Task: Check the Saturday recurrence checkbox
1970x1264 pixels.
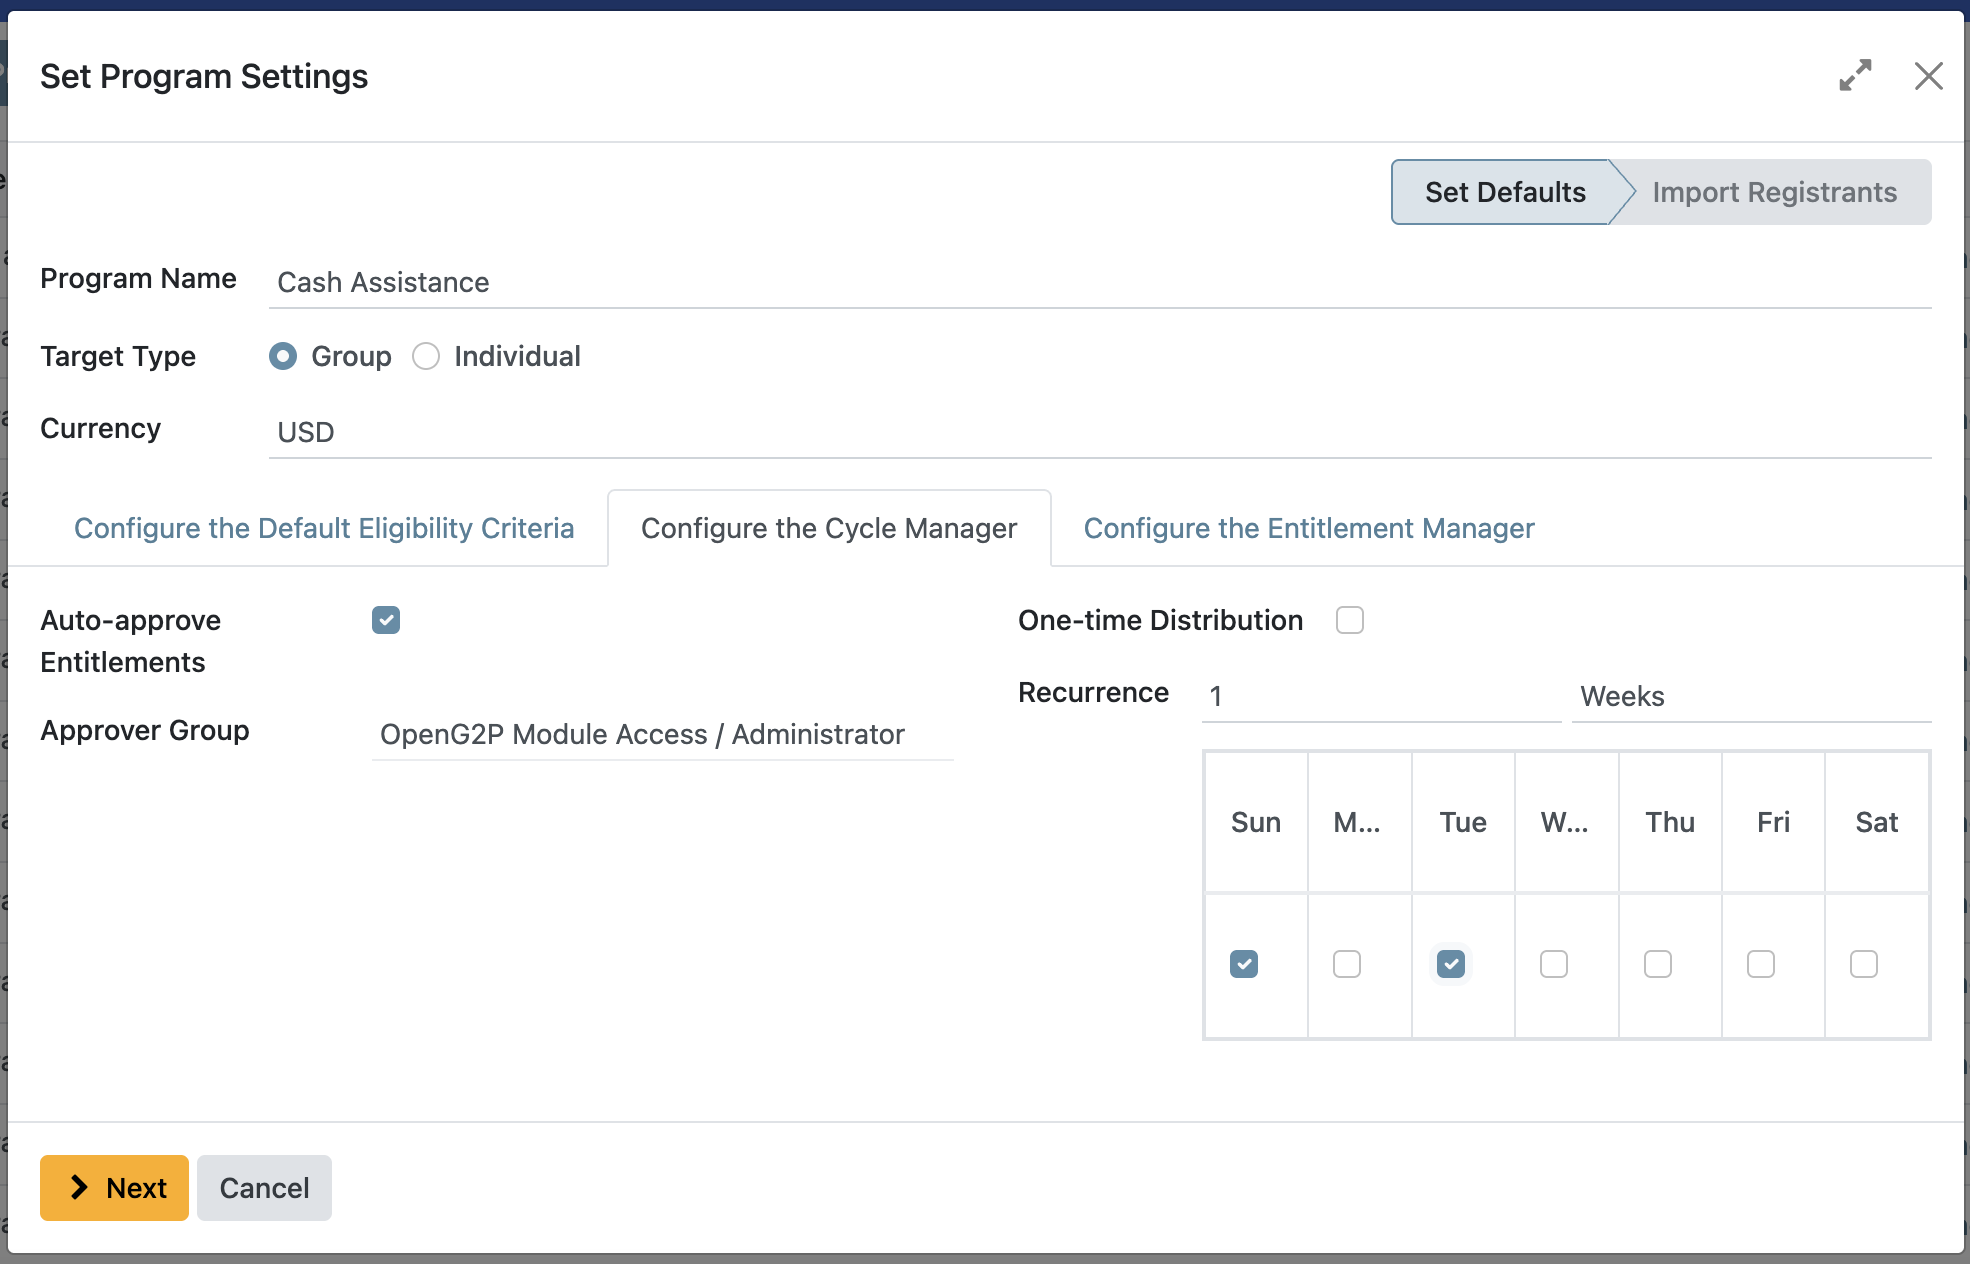Action: (1864, 964)
